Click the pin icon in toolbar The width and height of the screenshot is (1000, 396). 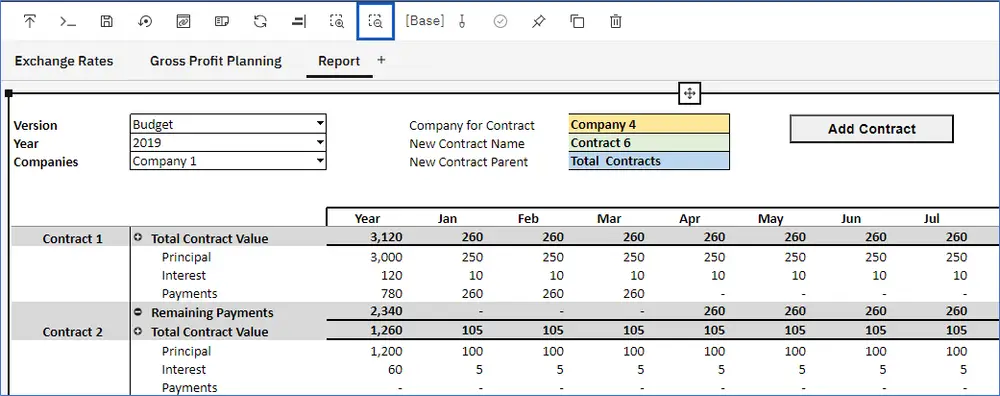[538, 21]
